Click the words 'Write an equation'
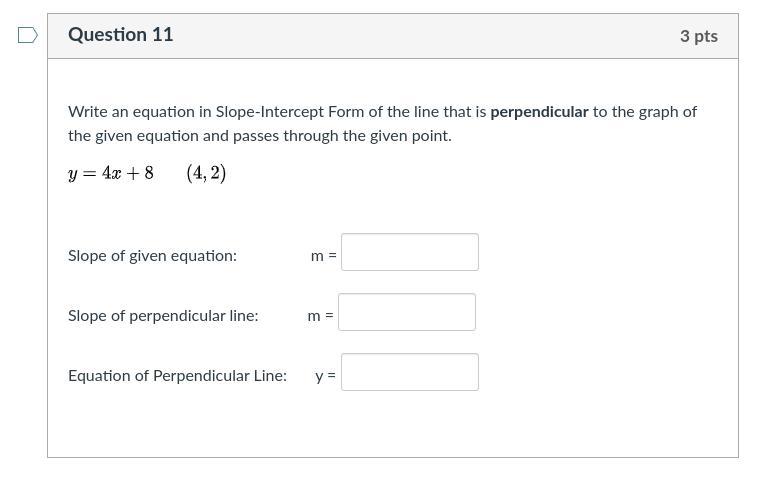The height and width of the screenshot is (477, 777). tap(131, 112)
